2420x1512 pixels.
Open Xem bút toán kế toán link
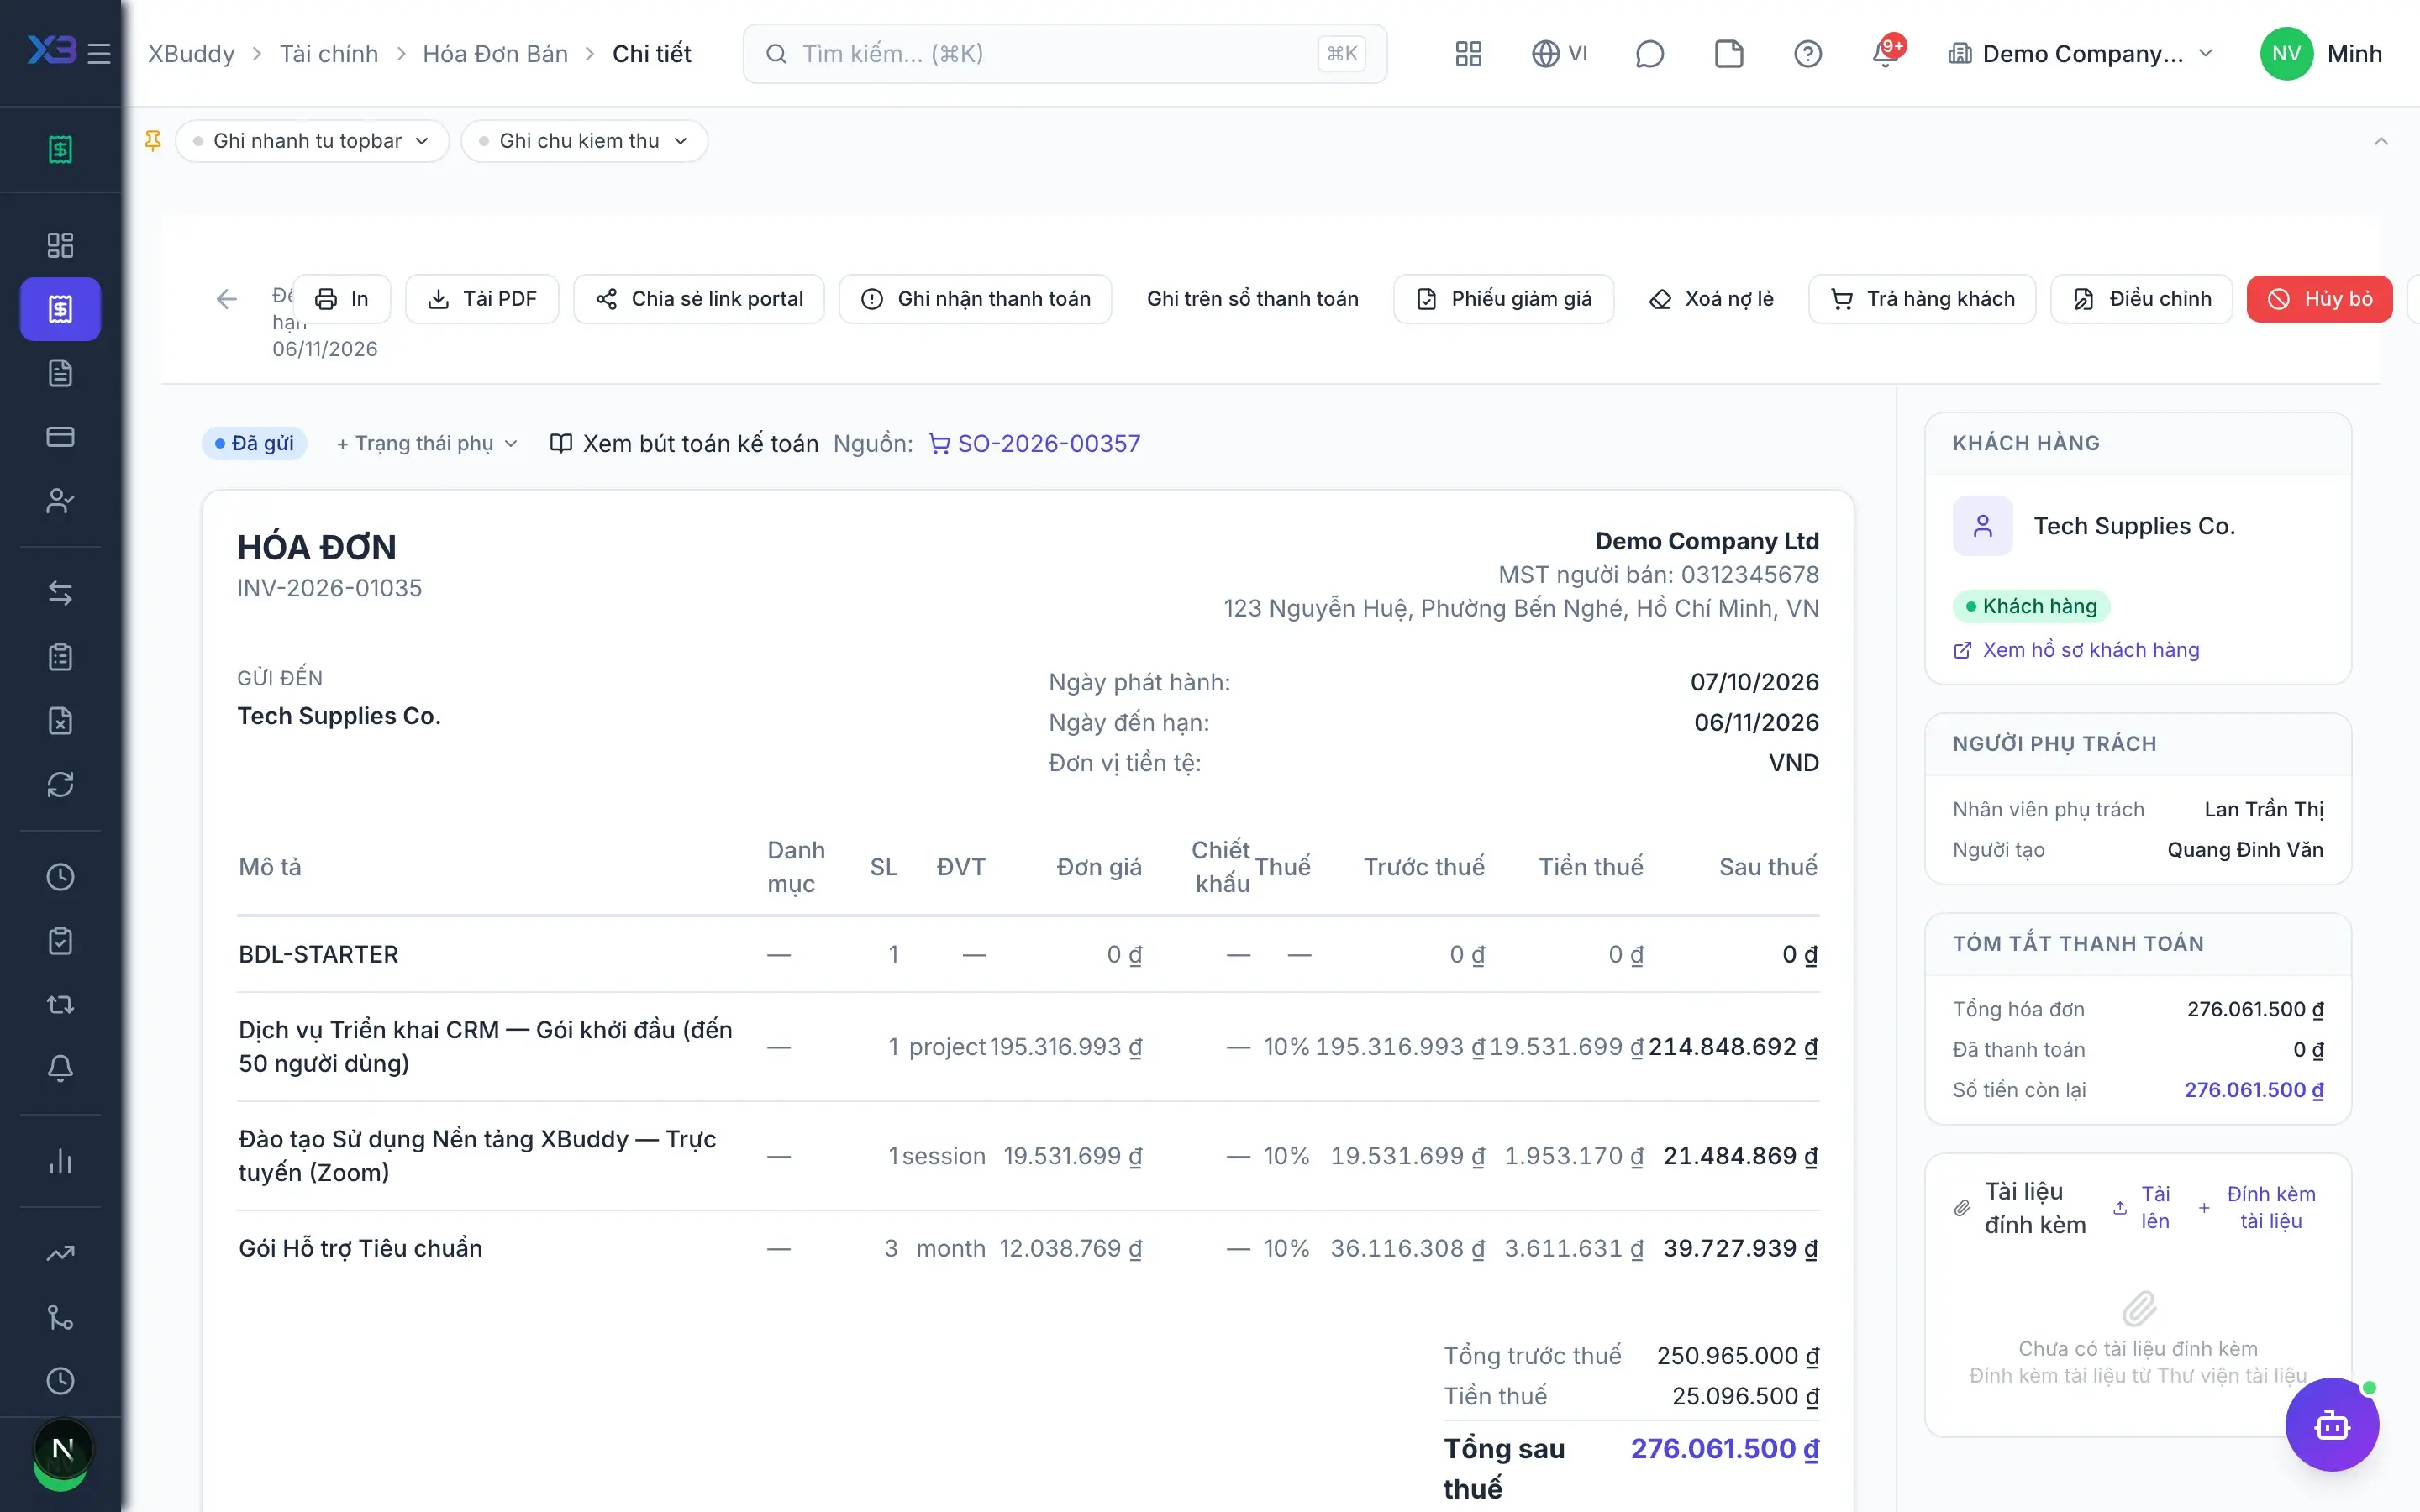[x=684, y=443]
